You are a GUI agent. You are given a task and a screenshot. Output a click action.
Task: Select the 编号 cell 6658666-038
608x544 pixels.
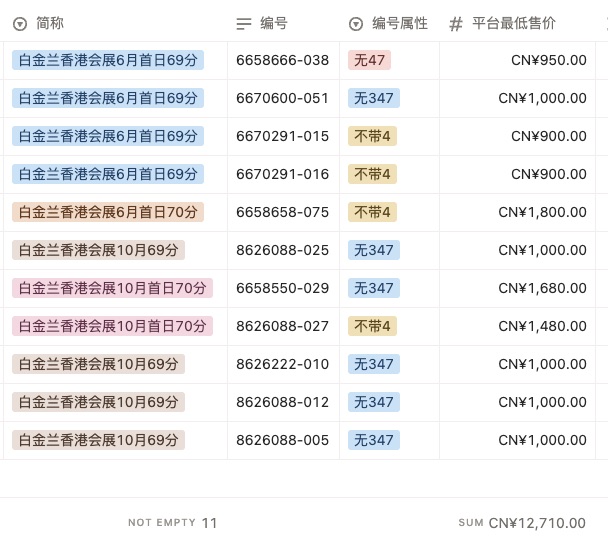click(x=282, y=60)
